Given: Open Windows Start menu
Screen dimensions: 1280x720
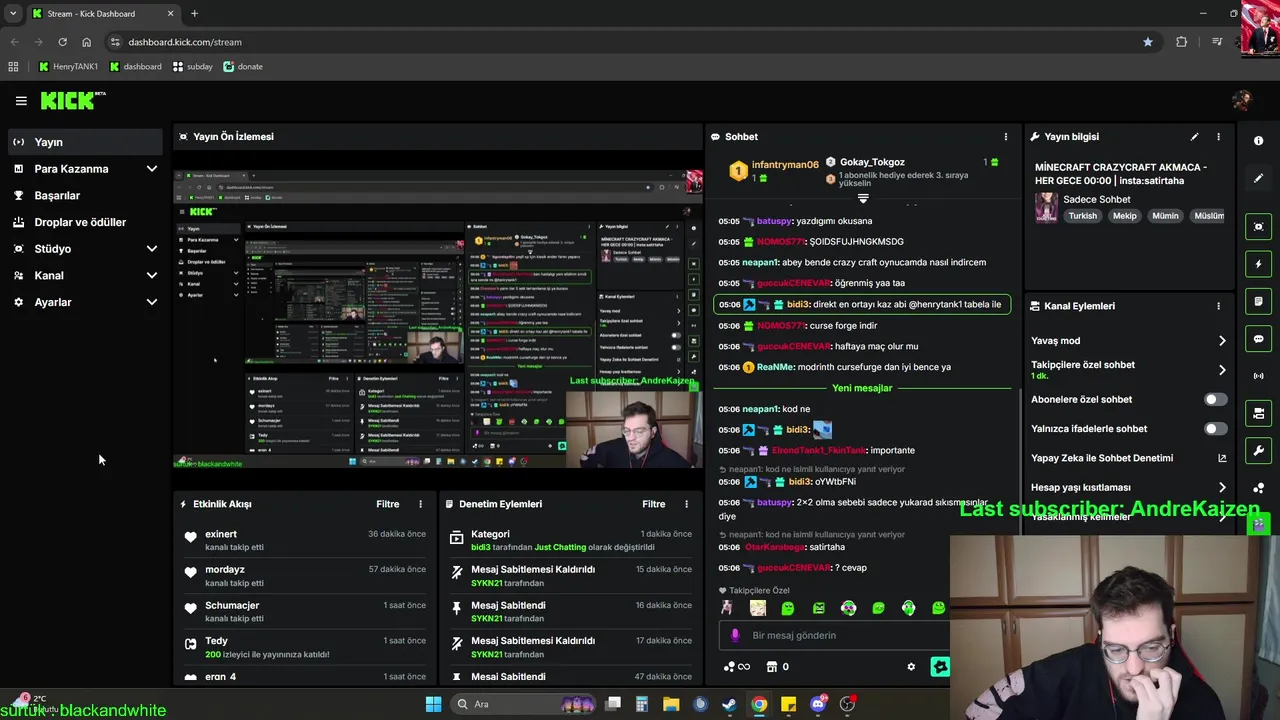Looking at the screenshot, I should point(433,704).
